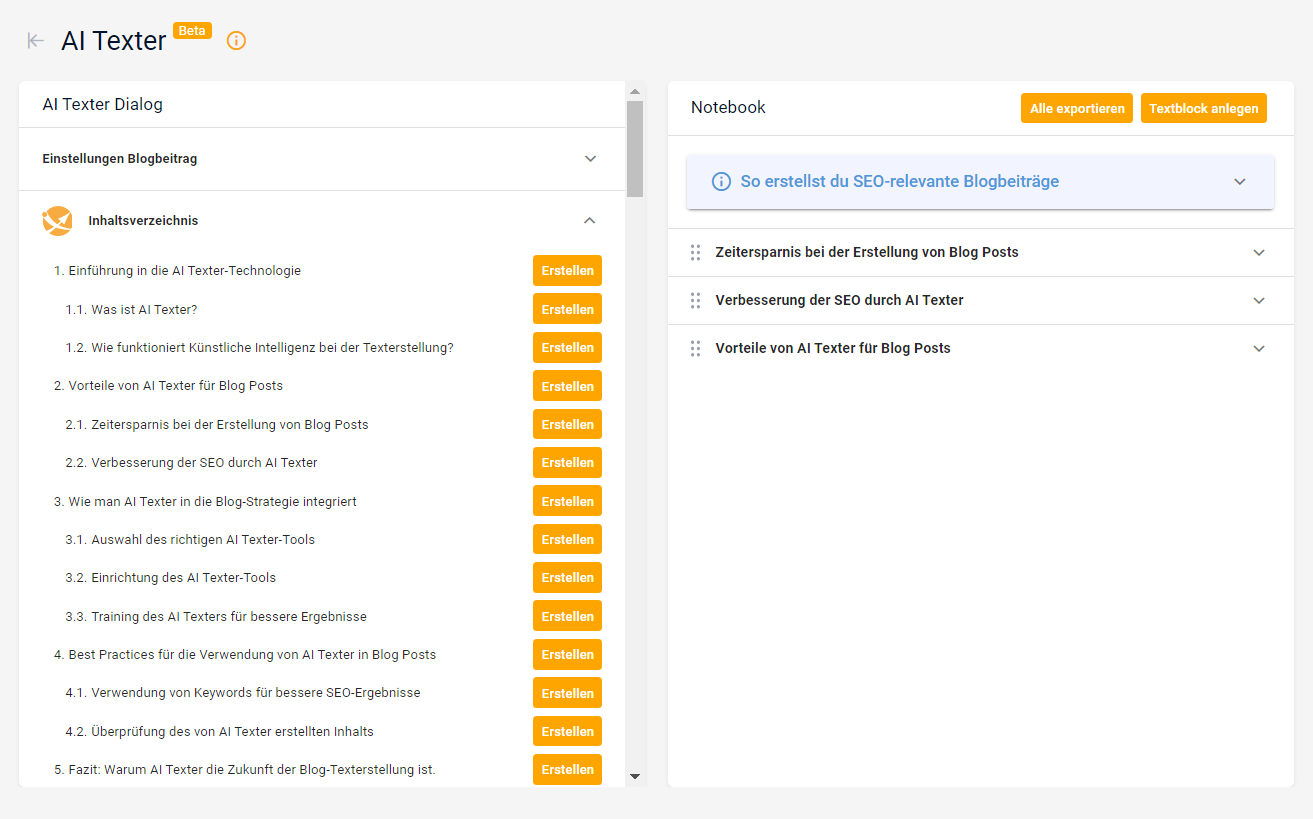Select '3. Wie man AI Texter in die Blog-Strategie' entry

205,502
